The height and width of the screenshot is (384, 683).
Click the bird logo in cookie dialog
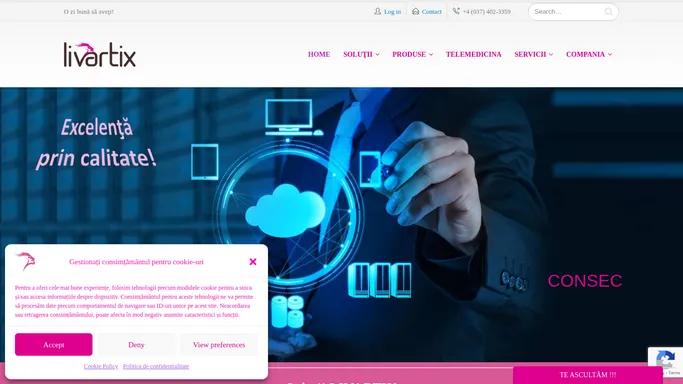pos(26,261)
